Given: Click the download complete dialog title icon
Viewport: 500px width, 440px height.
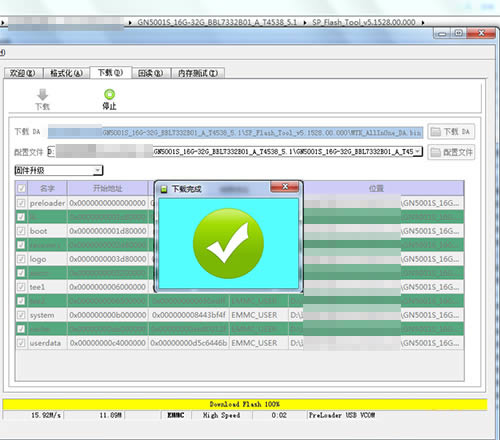Looking at the screenshot, I should tap(164, 189).
